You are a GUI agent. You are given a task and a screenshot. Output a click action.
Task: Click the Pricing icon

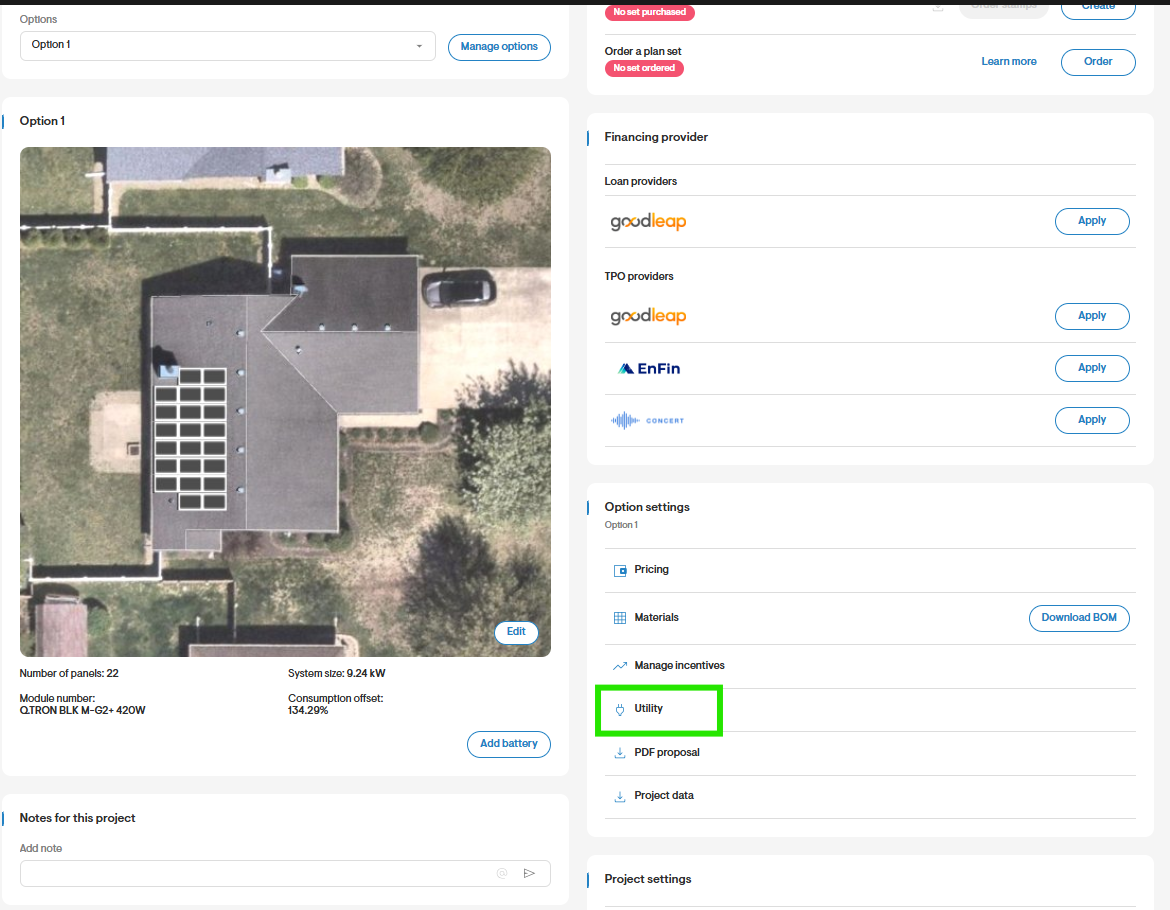point(620,571)
